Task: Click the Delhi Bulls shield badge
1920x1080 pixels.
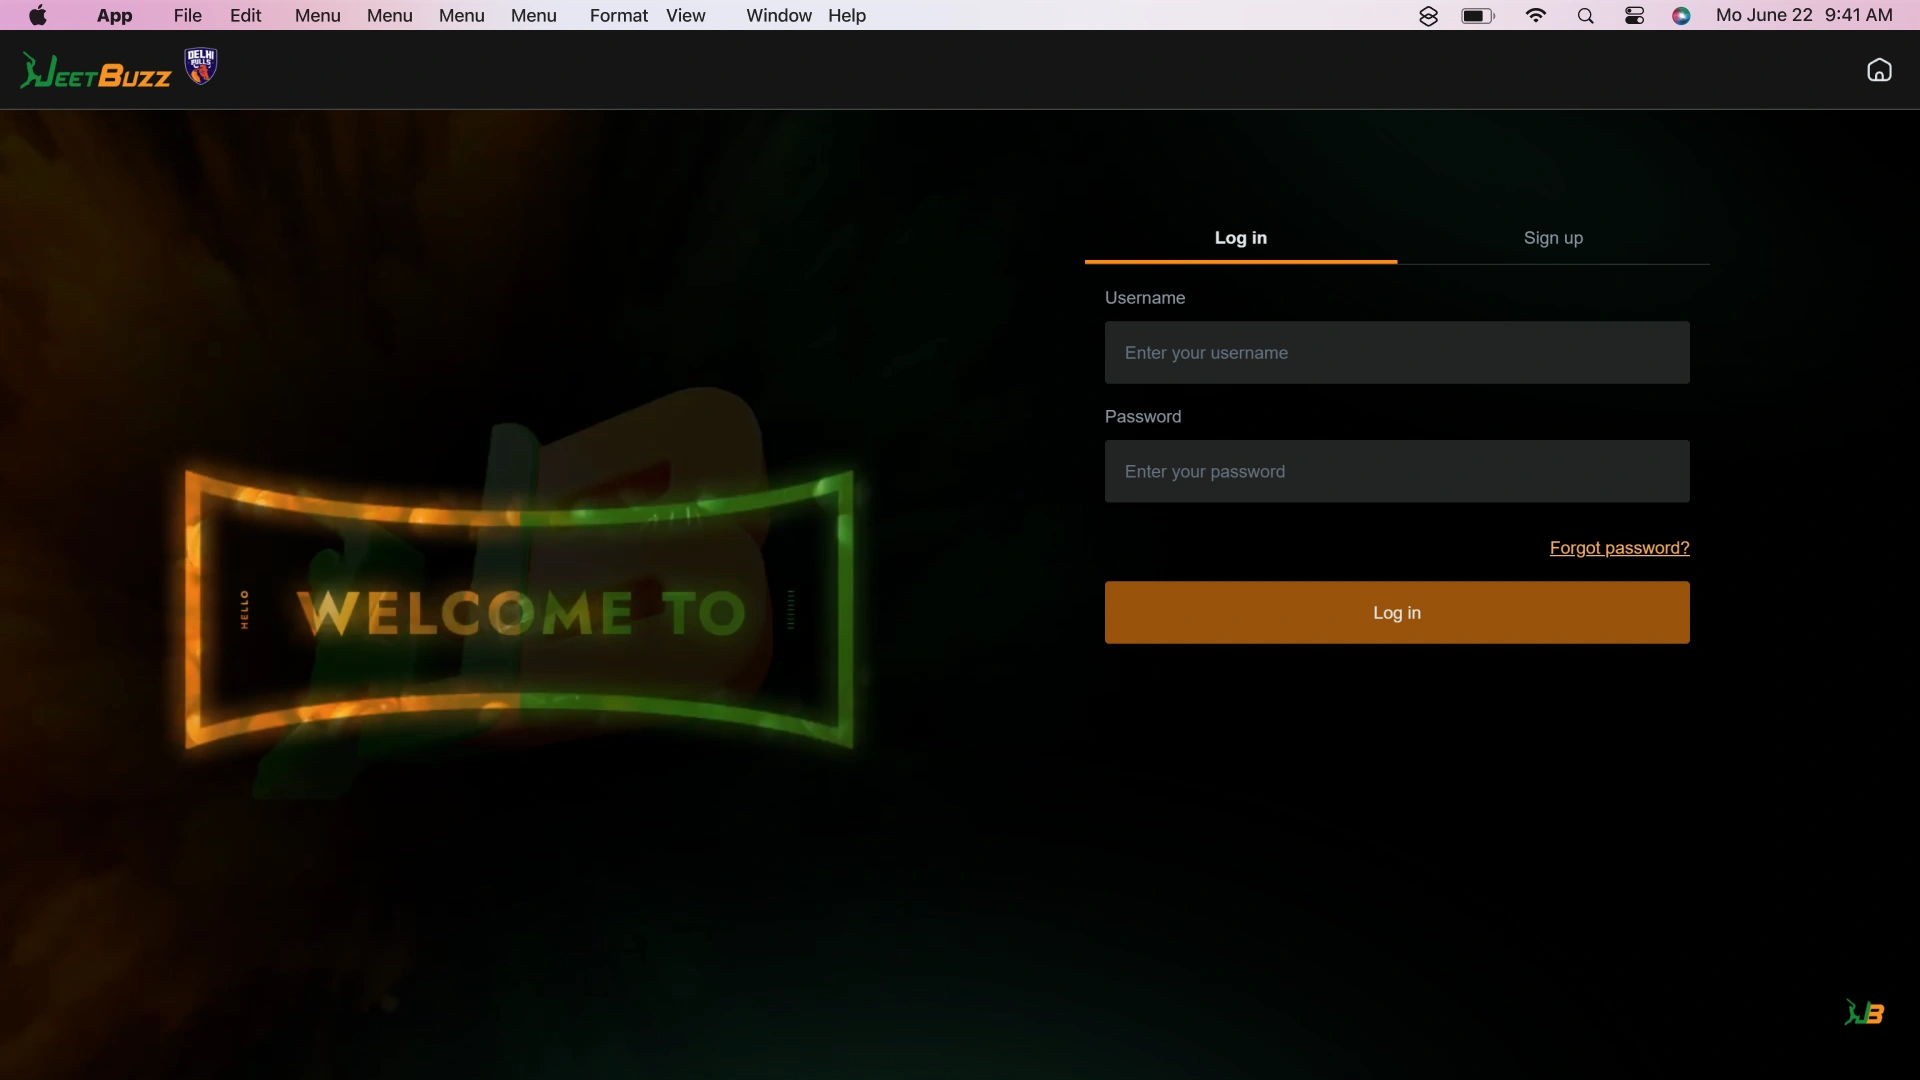Action: pos(201,66)
